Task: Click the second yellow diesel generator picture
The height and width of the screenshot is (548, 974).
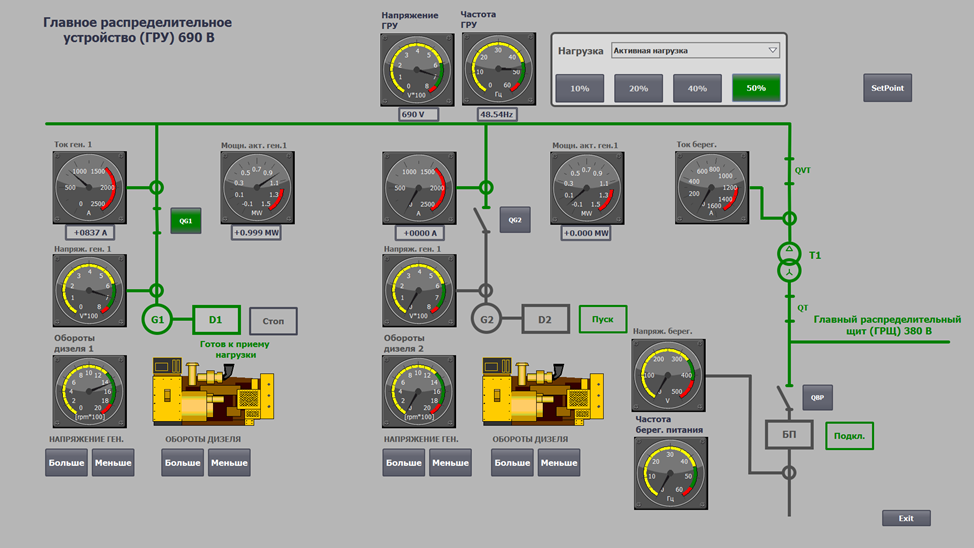Action: tap(543, 391)
